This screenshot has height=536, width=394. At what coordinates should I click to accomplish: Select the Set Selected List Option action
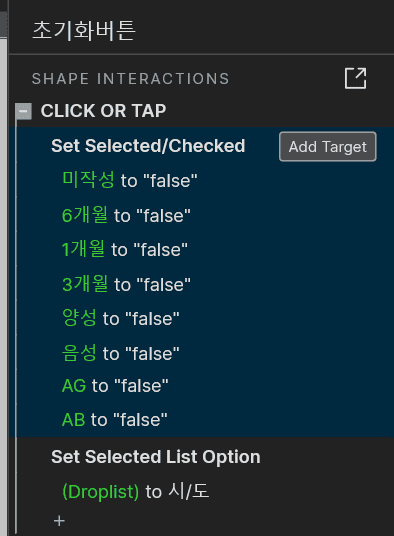(x=156, y=457)
